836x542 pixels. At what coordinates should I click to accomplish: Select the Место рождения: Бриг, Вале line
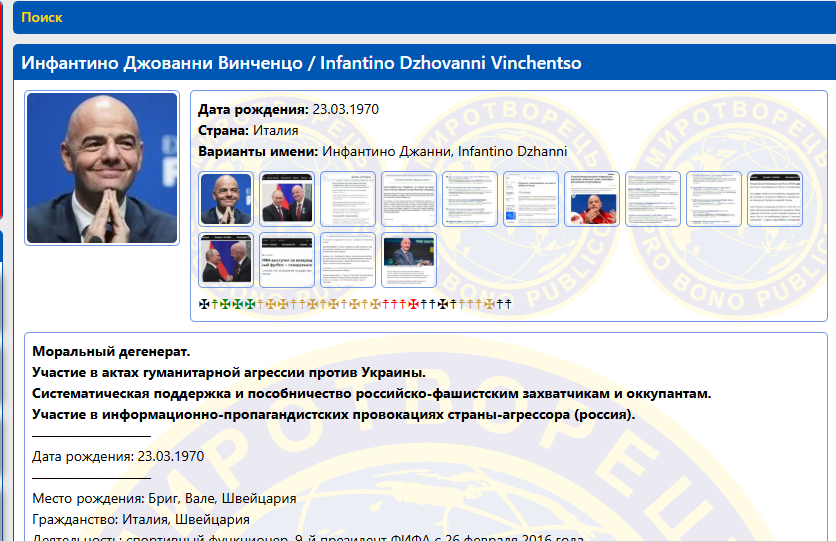pyautogui.click(x=164, y=499)
